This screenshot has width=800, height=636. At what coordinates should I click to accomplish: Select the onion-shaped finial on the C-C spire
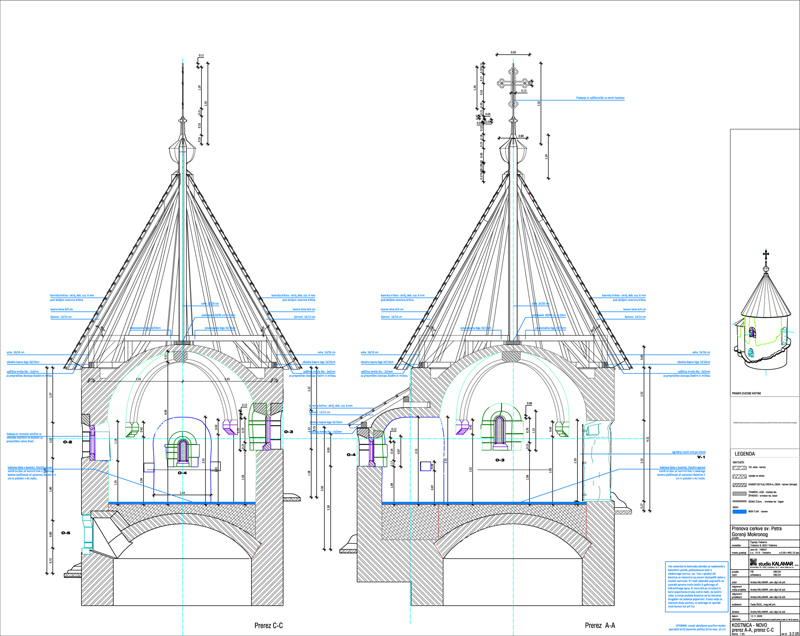tap(184, 150)
